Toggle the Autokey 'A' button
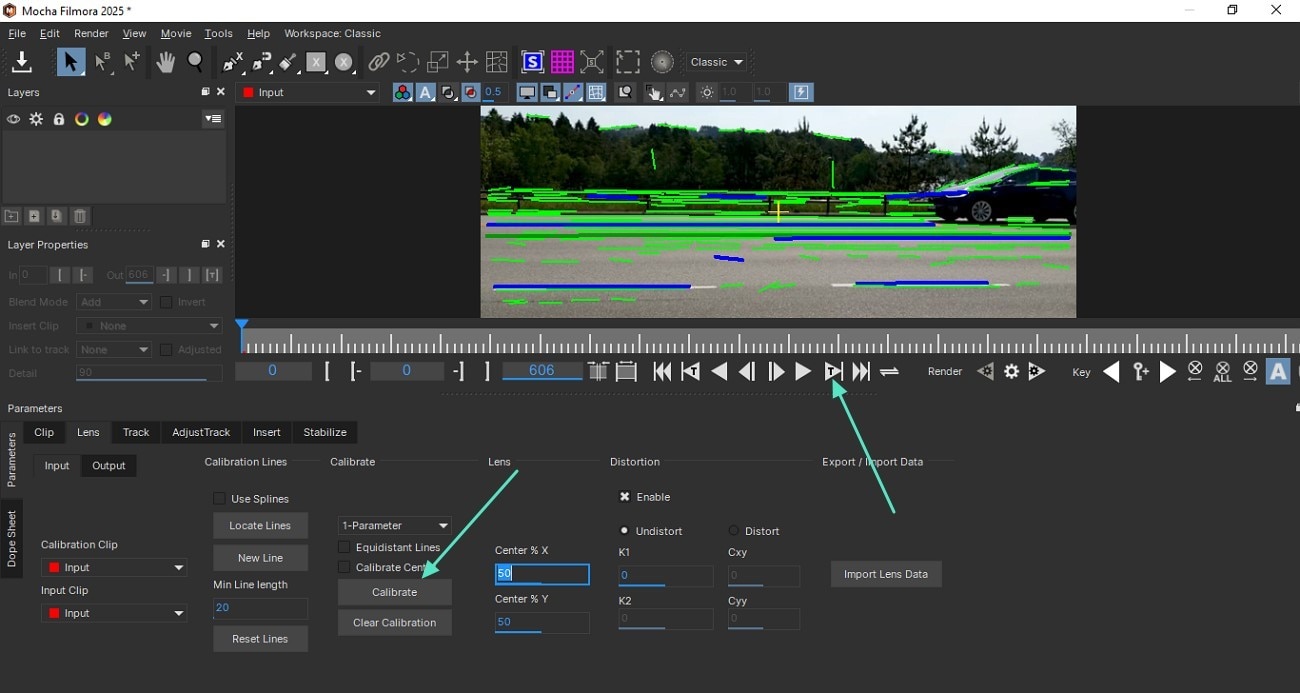The image size is (1300, 693). point(1277,372)
